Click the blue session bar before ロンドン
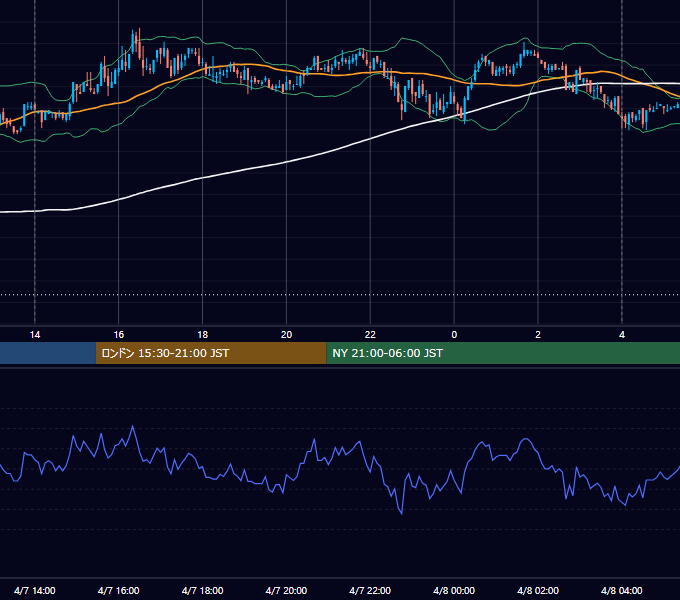Image resolution: width=680 pixels, height=600 pixels. pyautogui.click(x=48, y=353)
